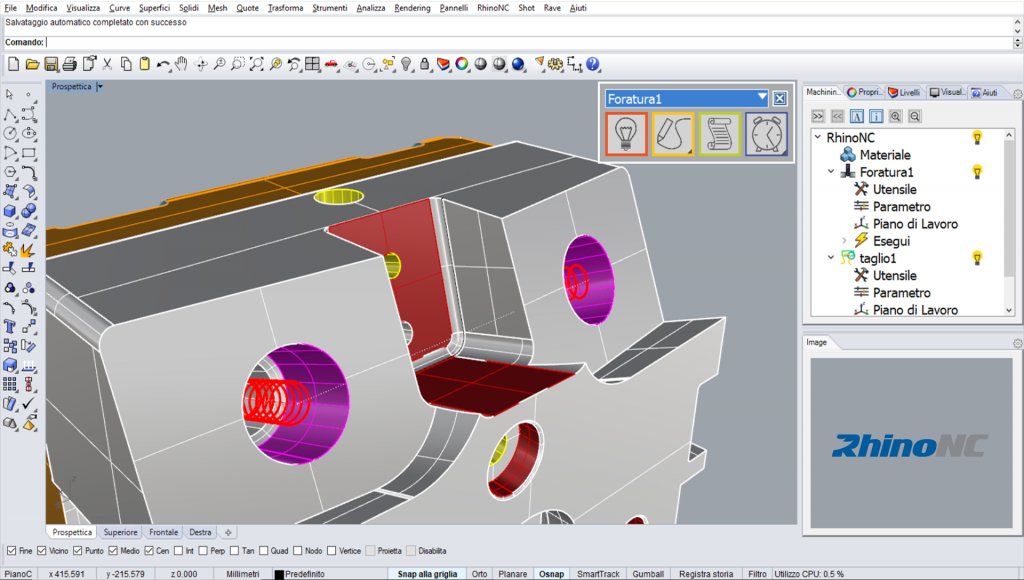Click the checkmark icon in left sidebar
Screen dimensions: 1024x580
[x=29, y=404]
